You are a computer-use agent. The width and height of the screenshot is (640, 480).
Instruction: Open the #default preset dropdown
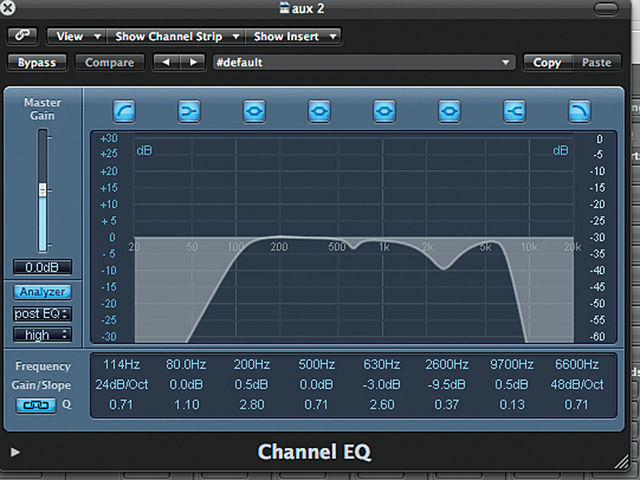(x=364, y=62)
